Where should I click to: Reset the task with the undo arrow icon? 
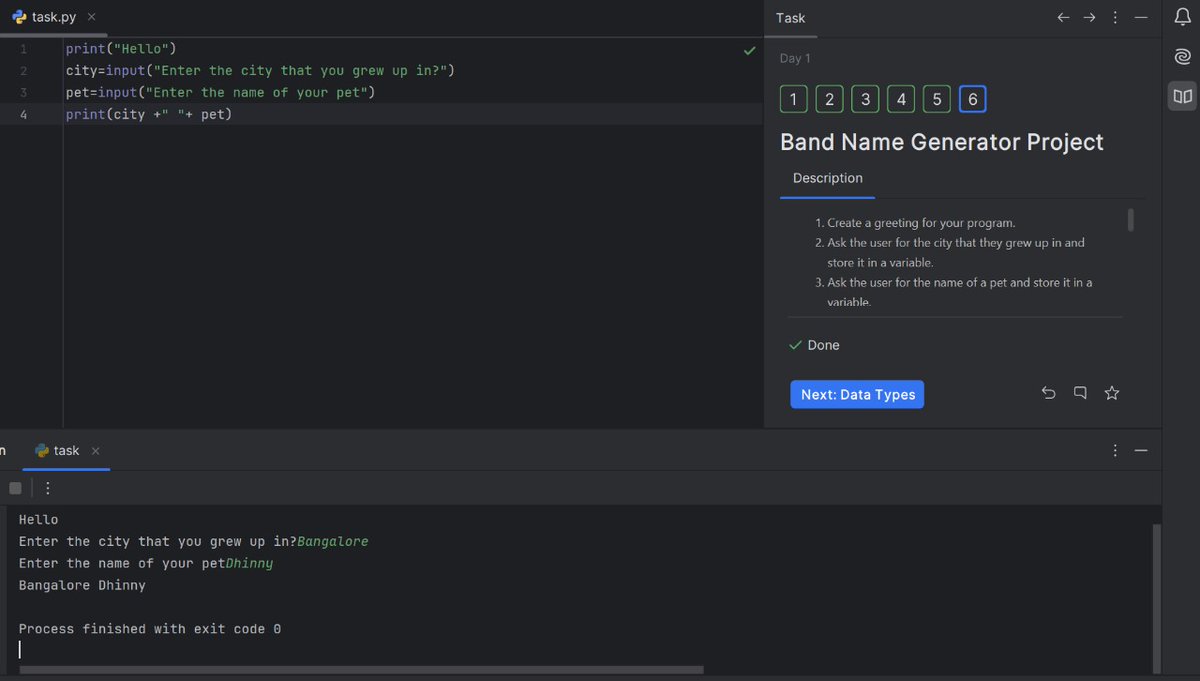point(1048,393)
